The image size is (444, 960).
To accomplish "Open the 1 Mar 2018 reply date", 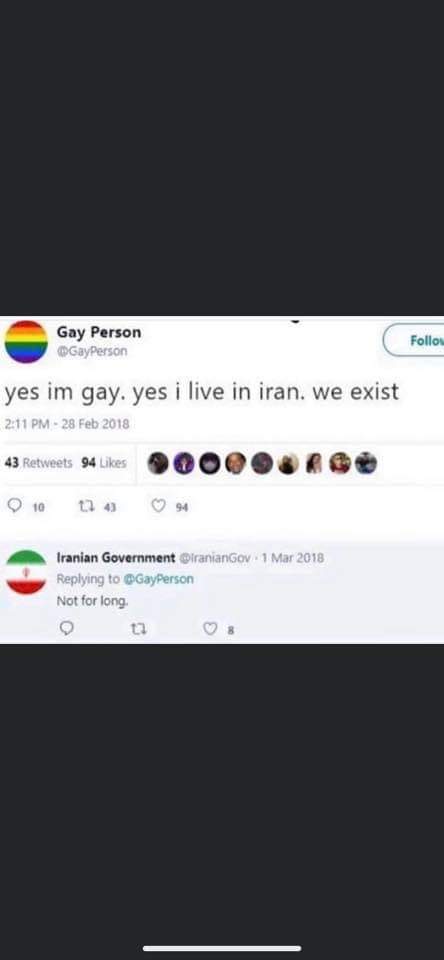I will click(293, 558).
